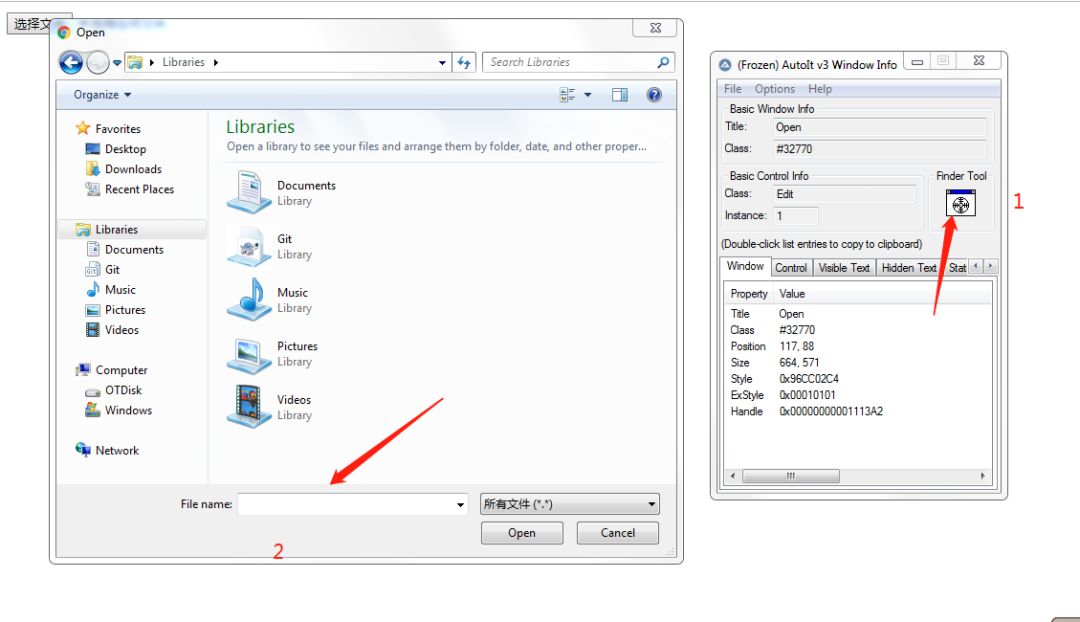Switch to the Visible Text tab
1080x622 pixels.
pos(845,267)
